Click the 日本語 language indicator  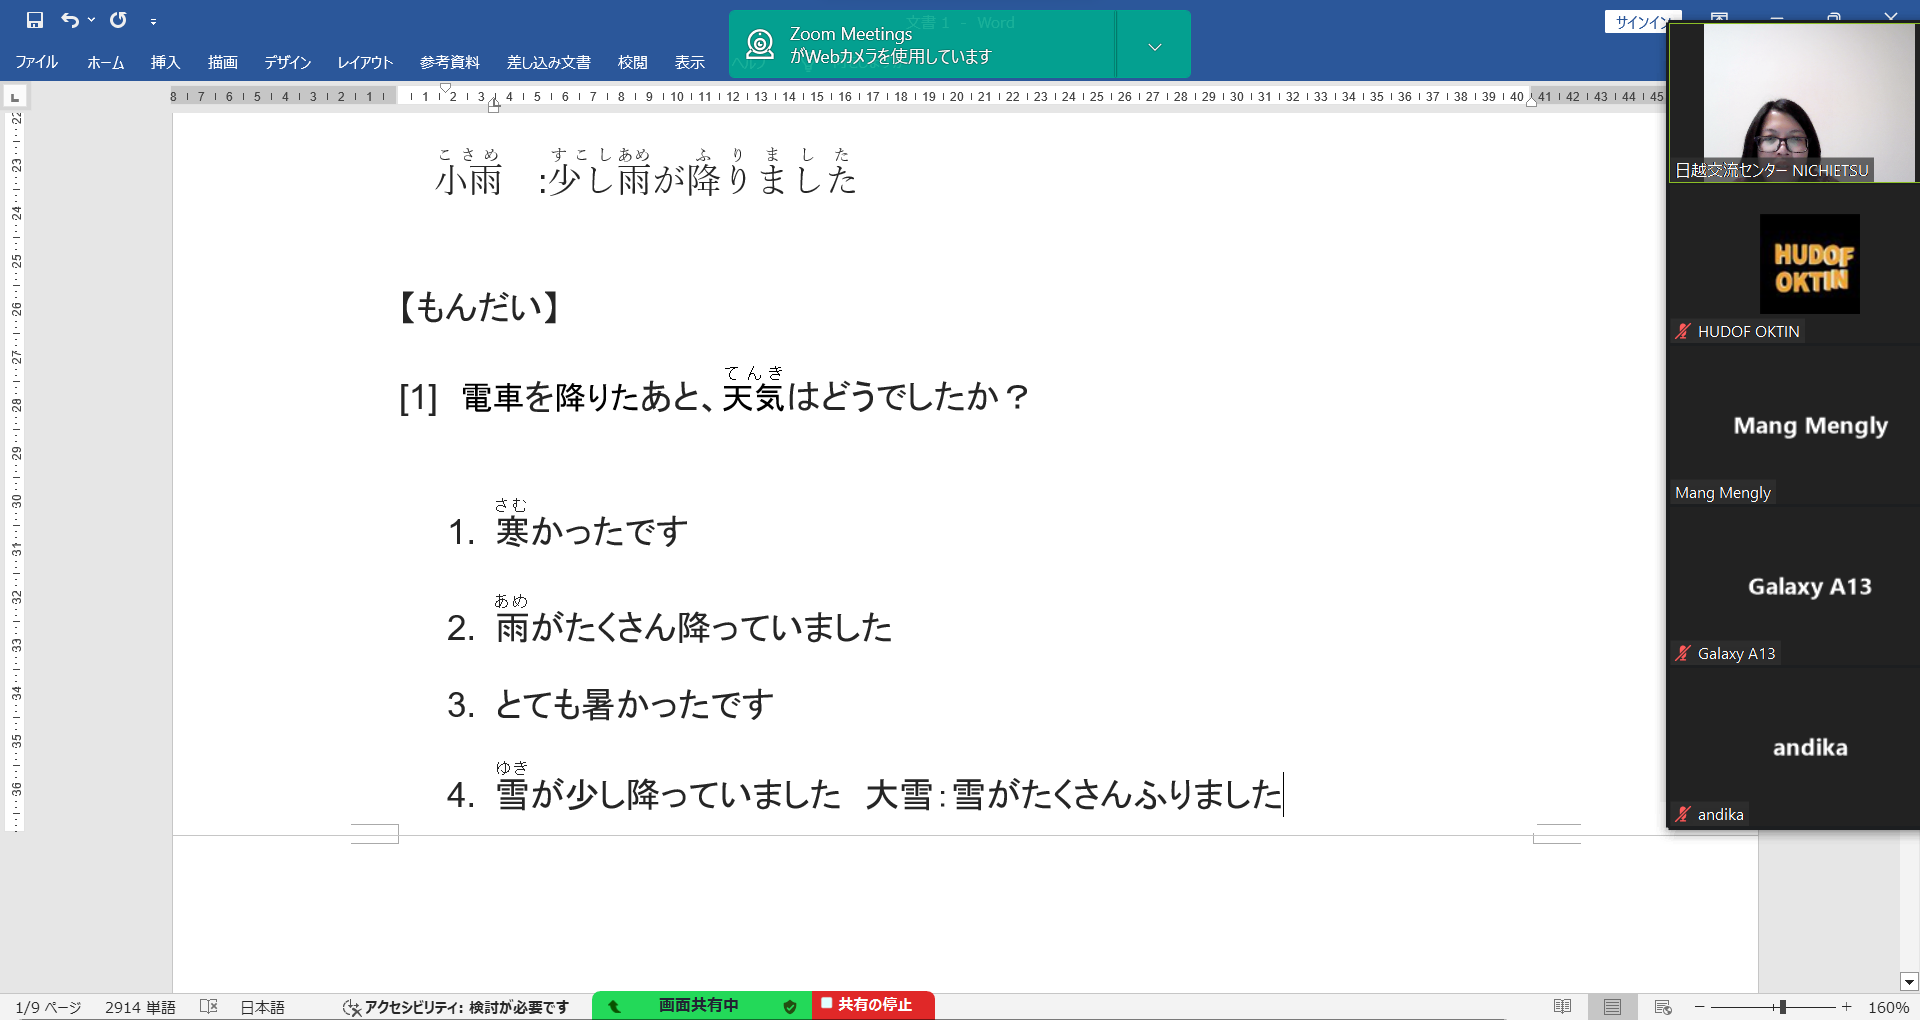262,1007
